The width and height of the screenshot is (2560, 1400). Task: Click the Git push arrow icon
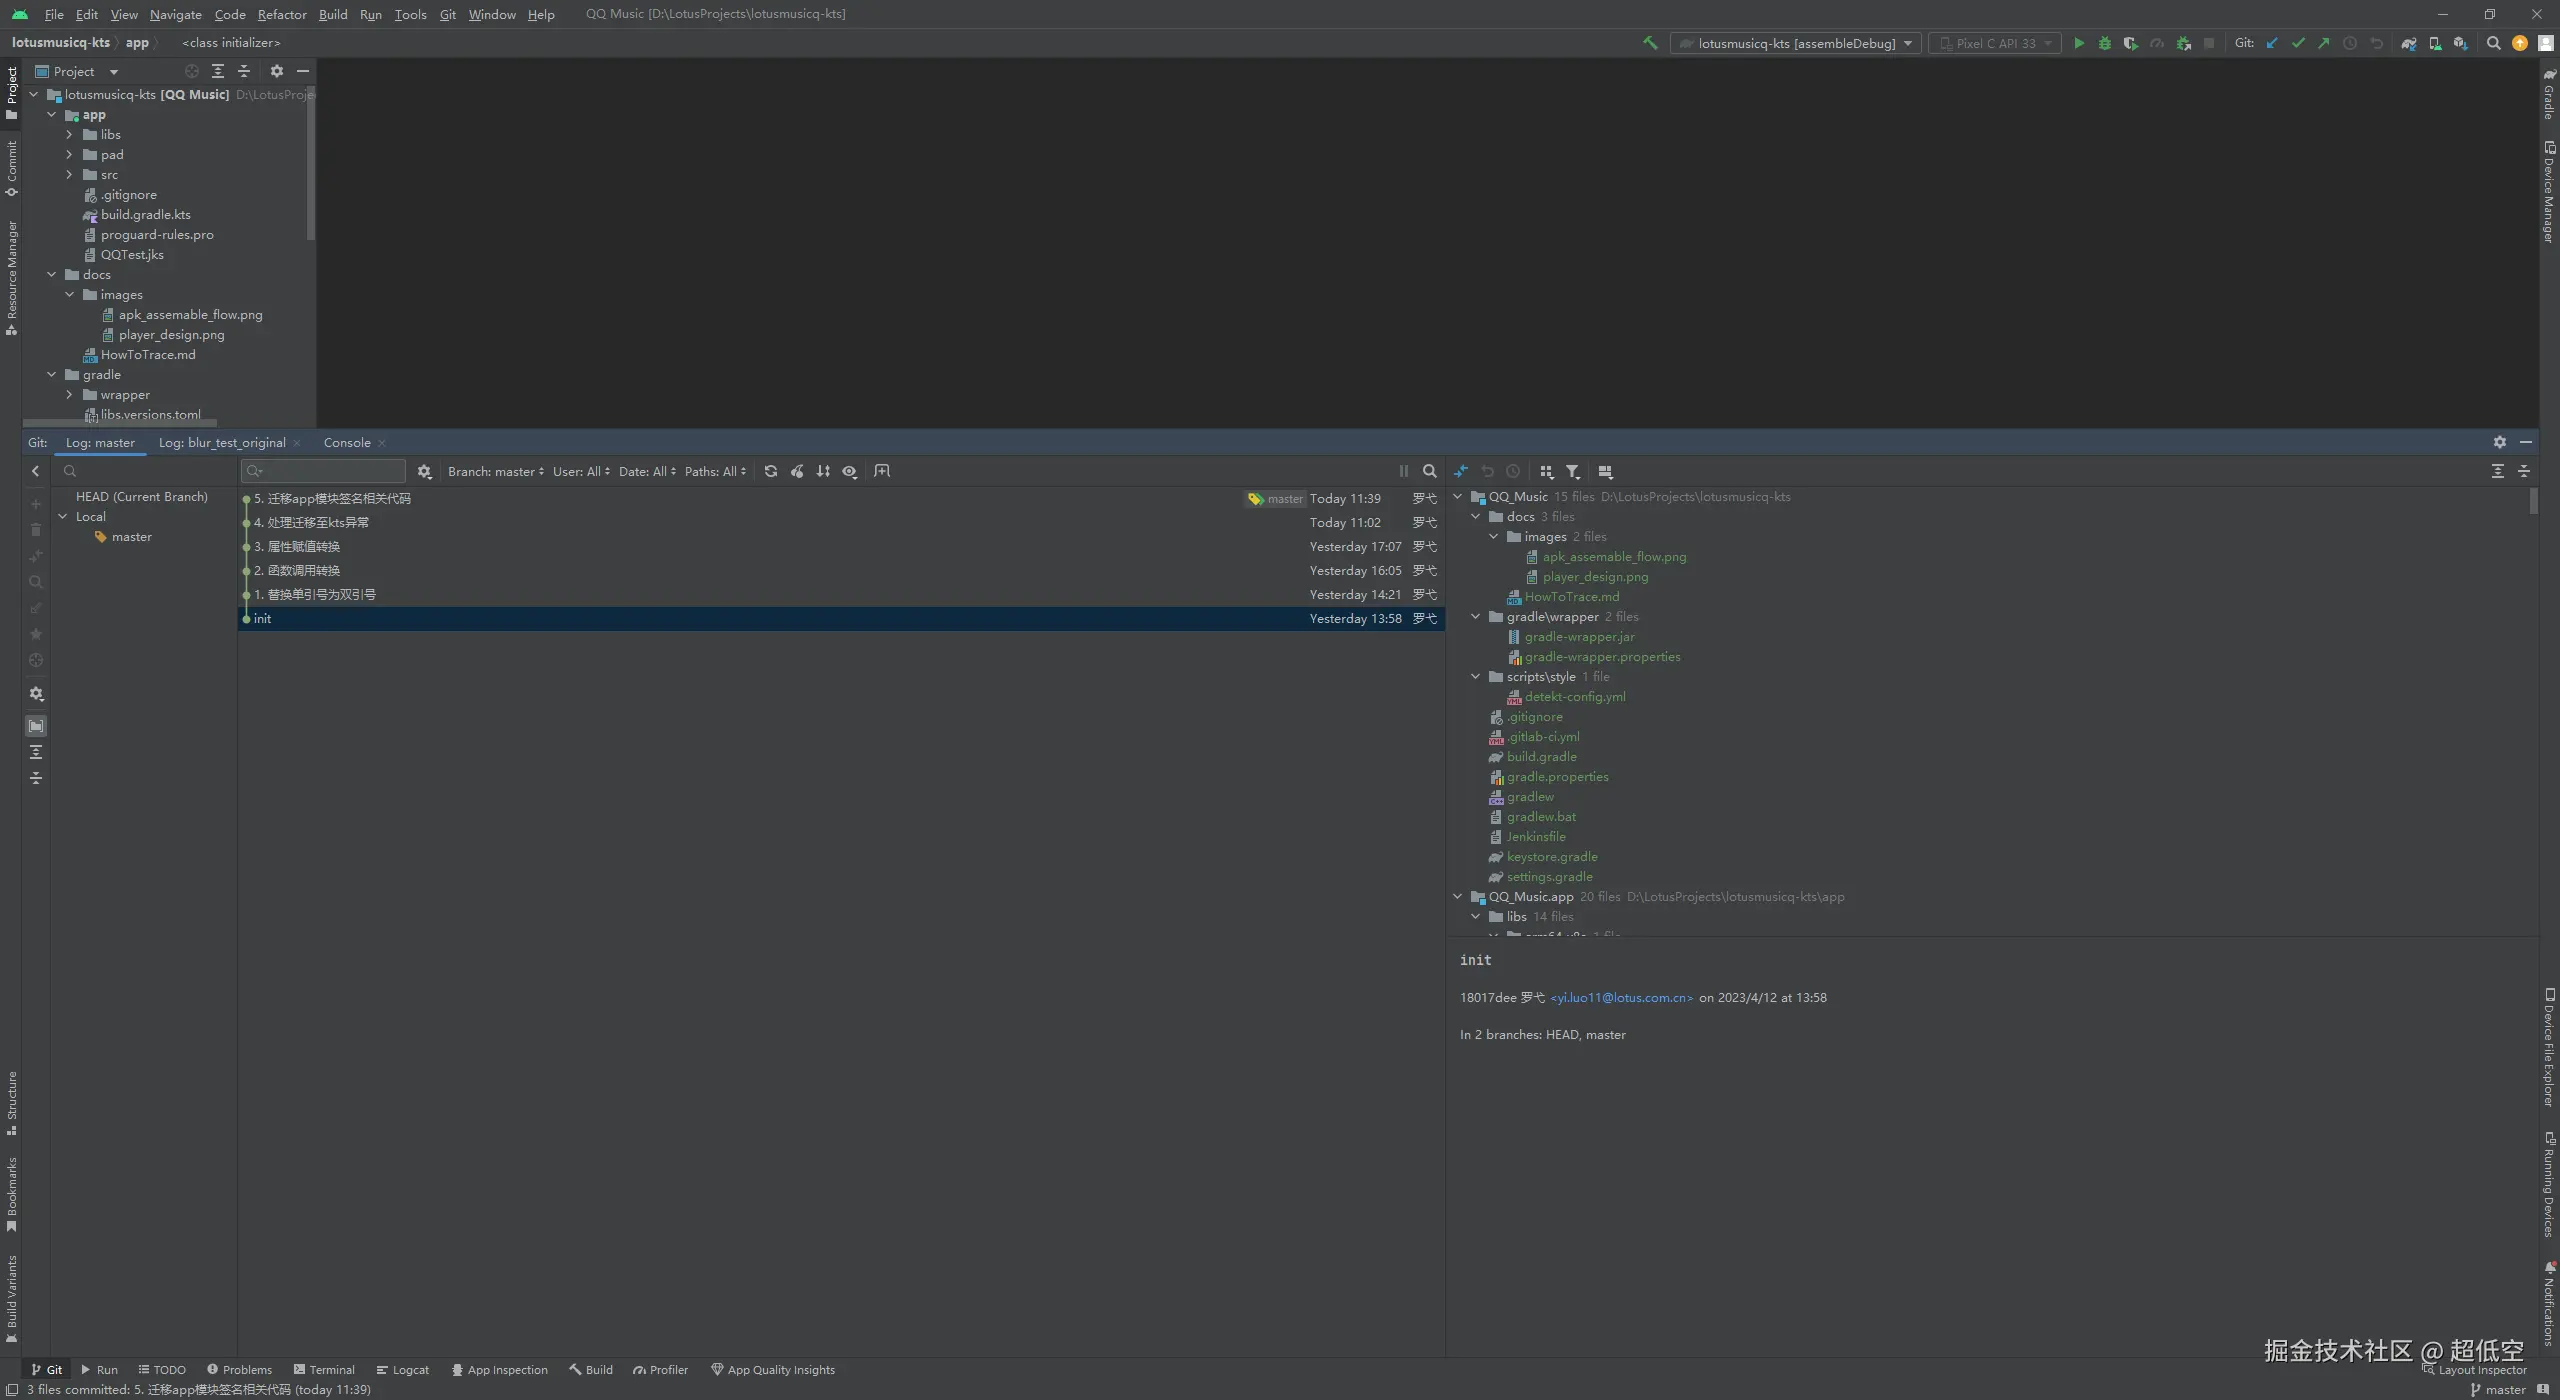(2324, 43)
